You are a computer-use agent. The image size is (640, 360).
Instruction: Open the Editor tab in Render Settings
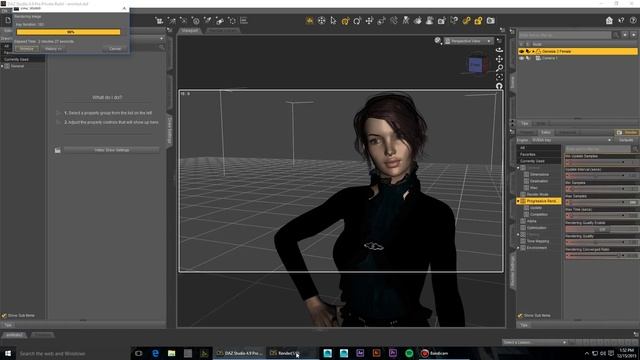point(546,132)
